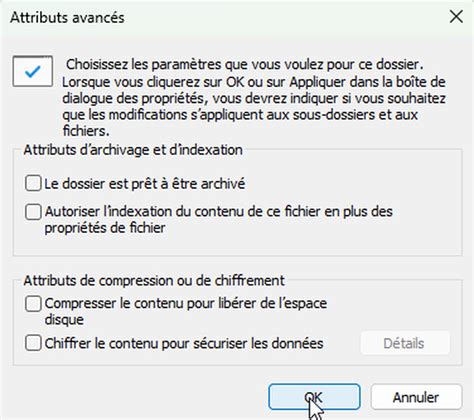The image size is (474, 420).
Task: Cancel with the Annuler button
Action: [416, 397]
